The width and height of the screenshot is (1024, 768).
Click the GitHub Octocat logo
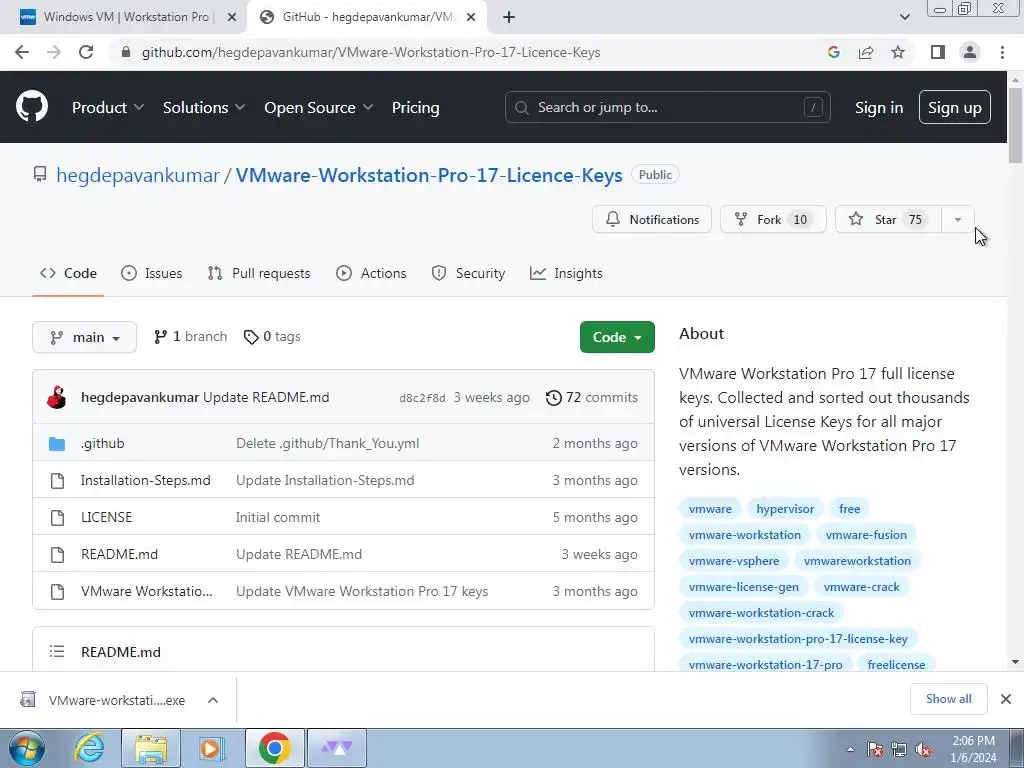[31, 107]
